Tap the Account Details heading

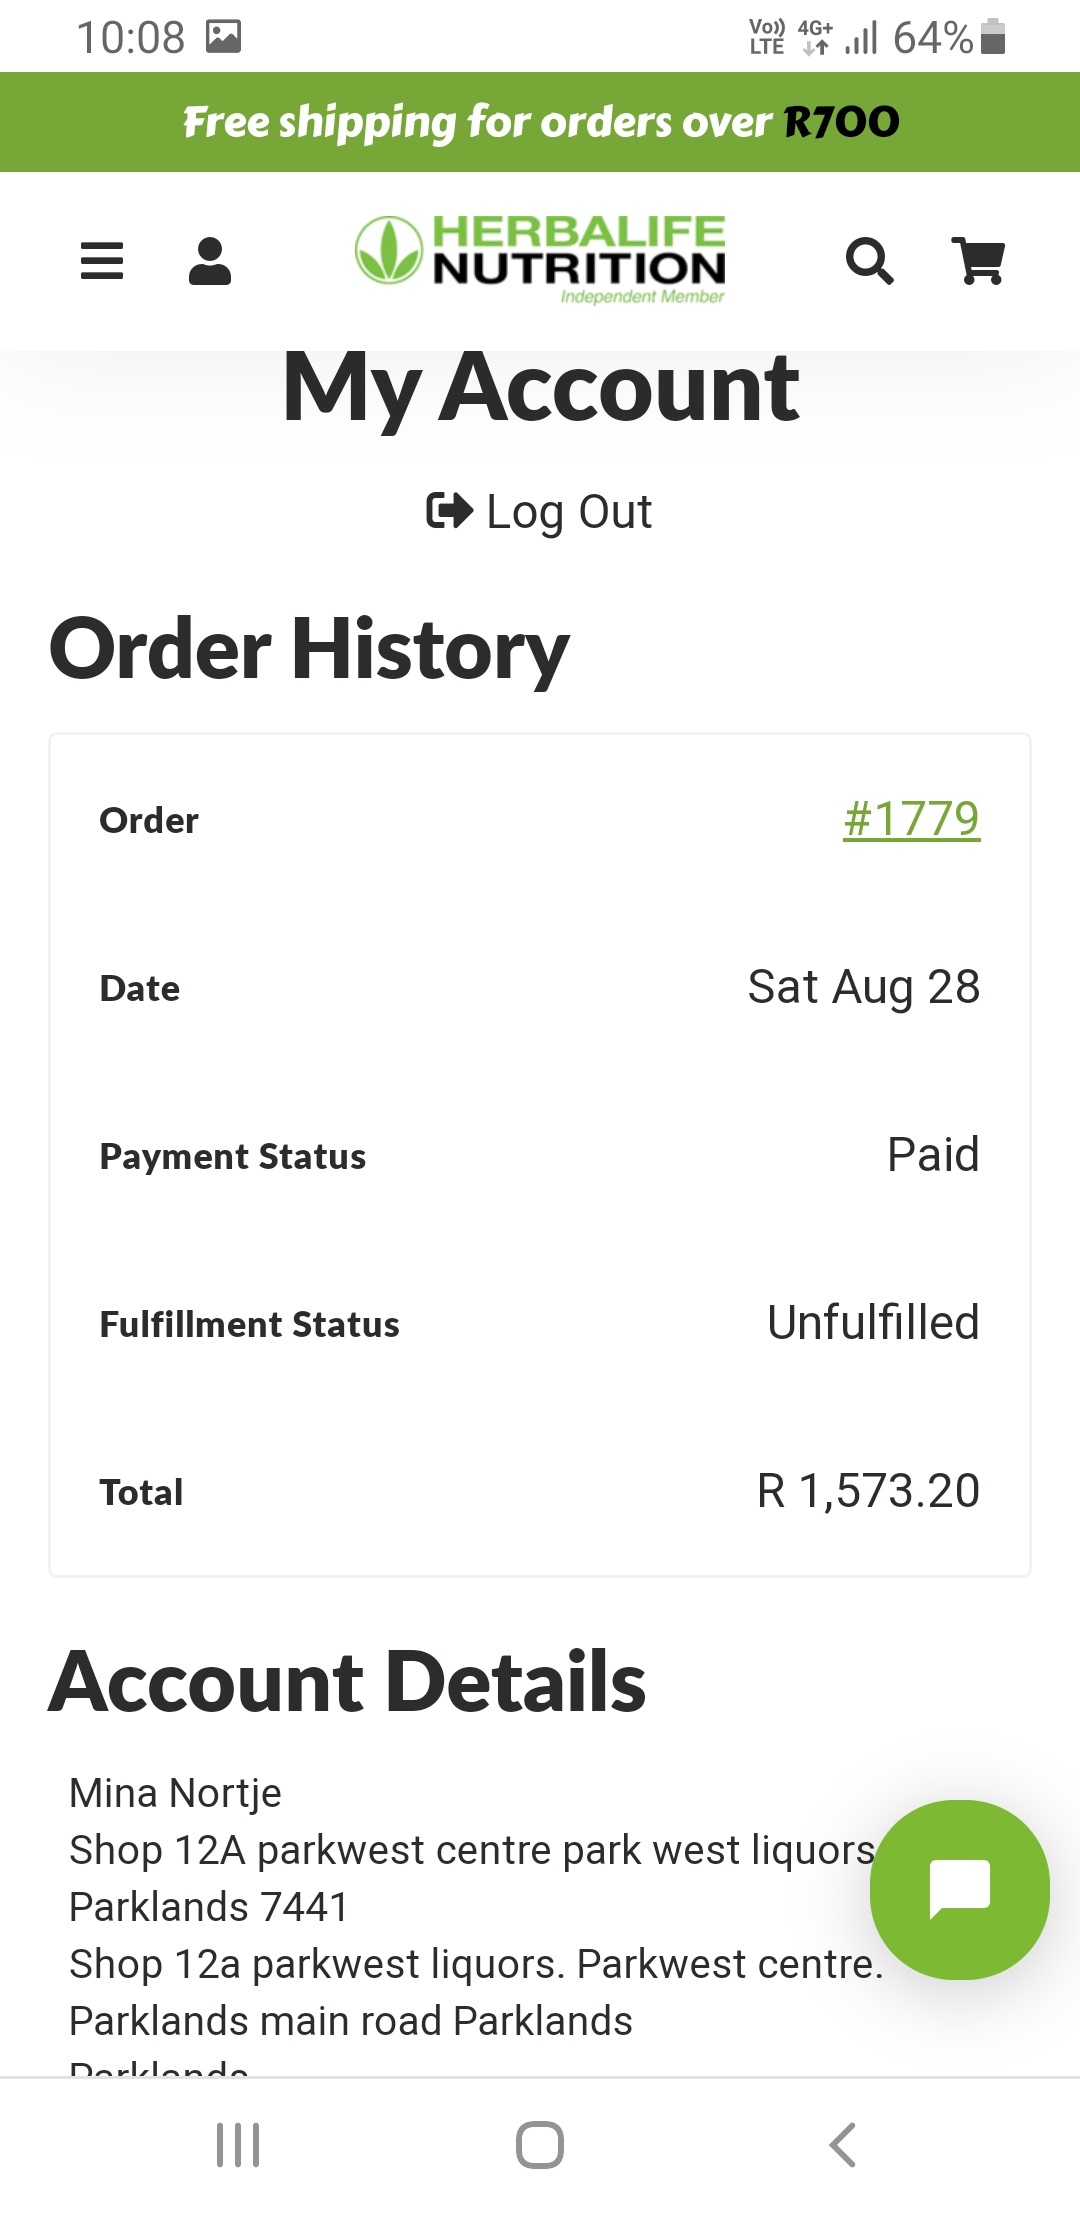tap(347, 1682)
